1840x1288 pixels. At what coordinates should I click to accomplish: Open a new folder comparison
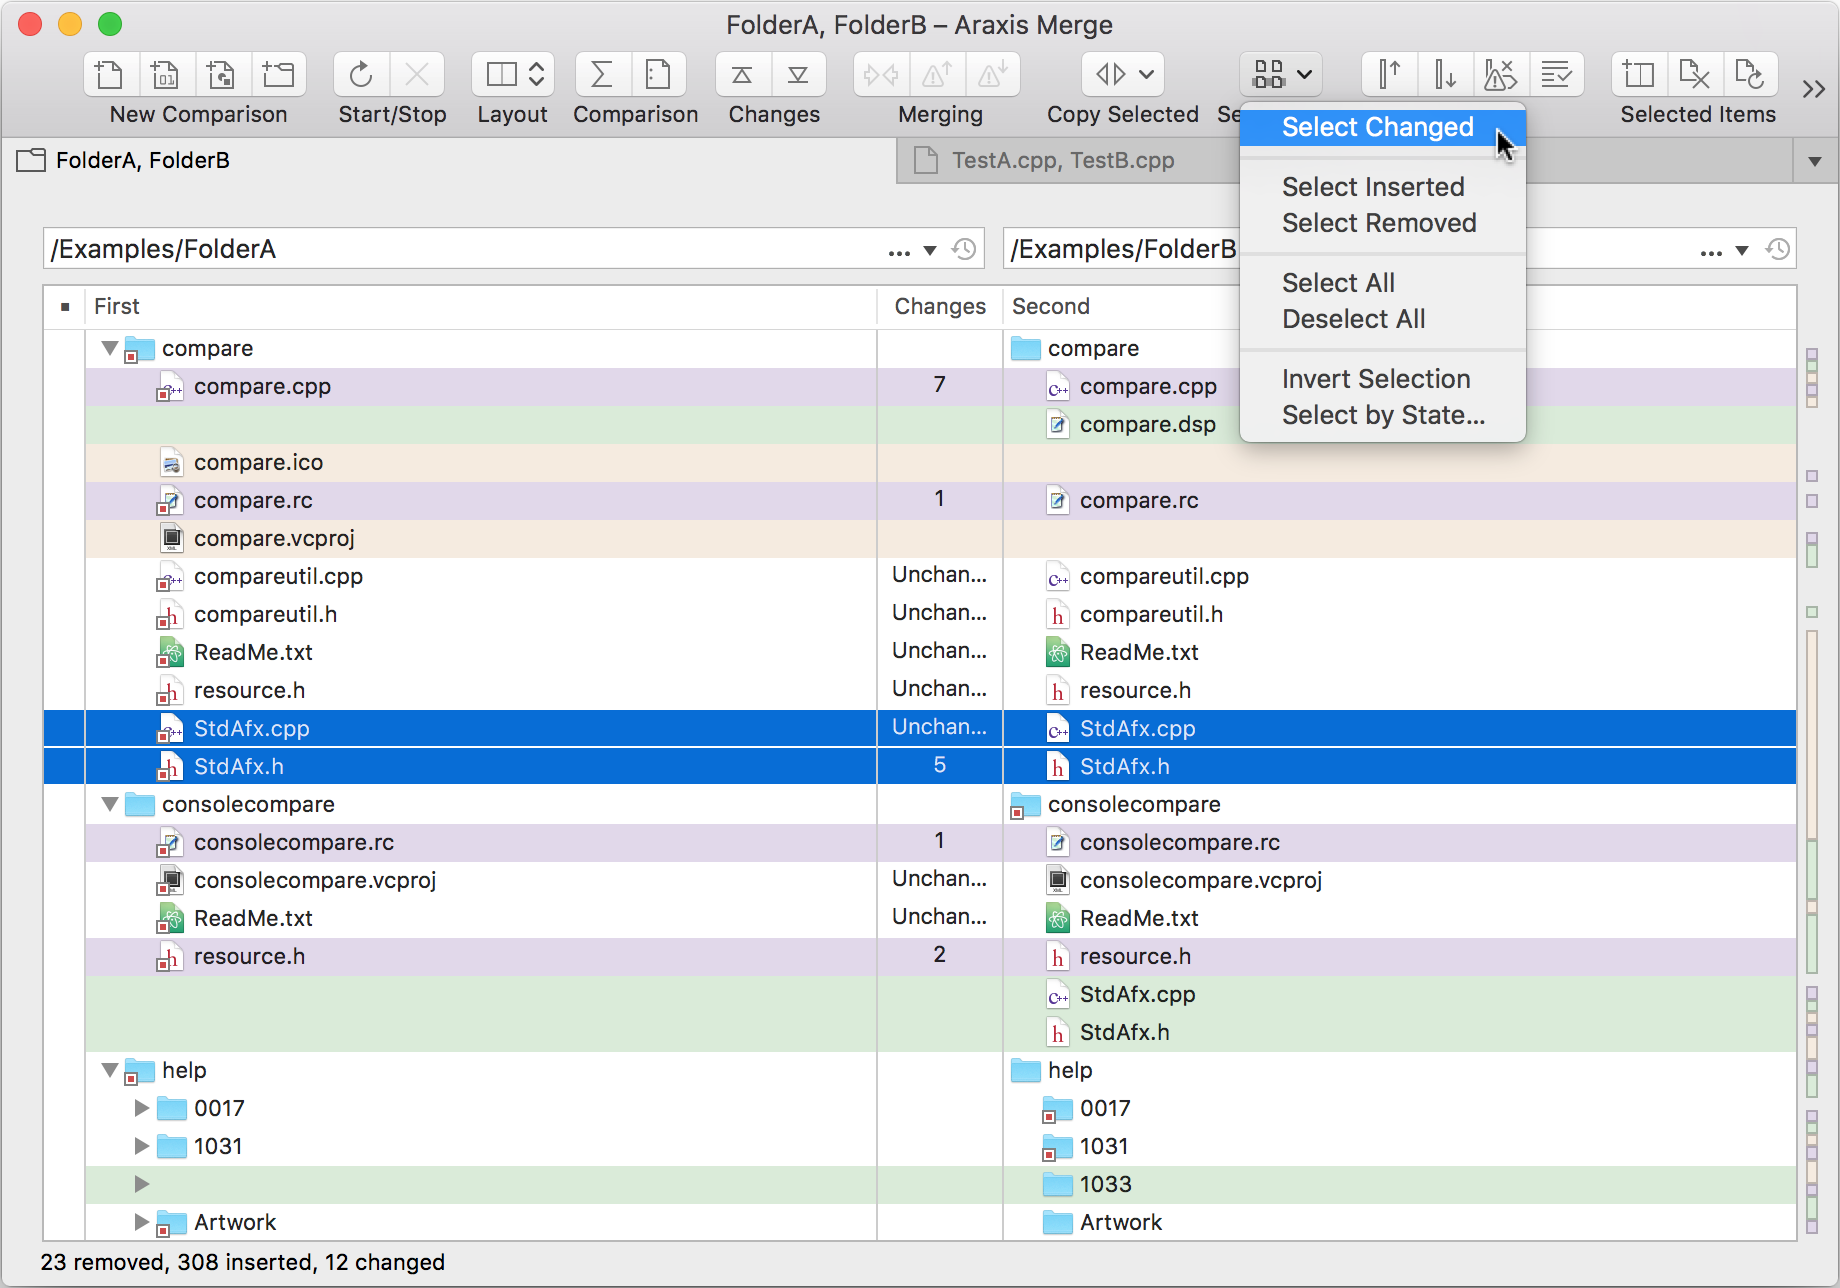(x=279, y=74)
